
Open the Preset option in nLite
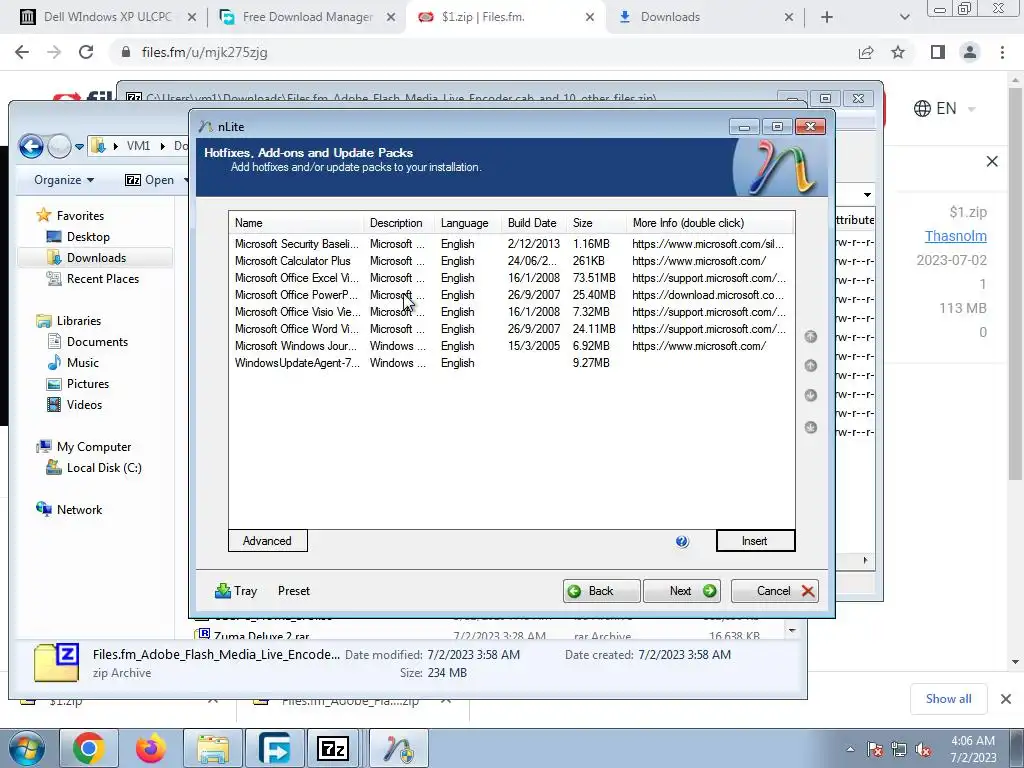pos(294,591)
